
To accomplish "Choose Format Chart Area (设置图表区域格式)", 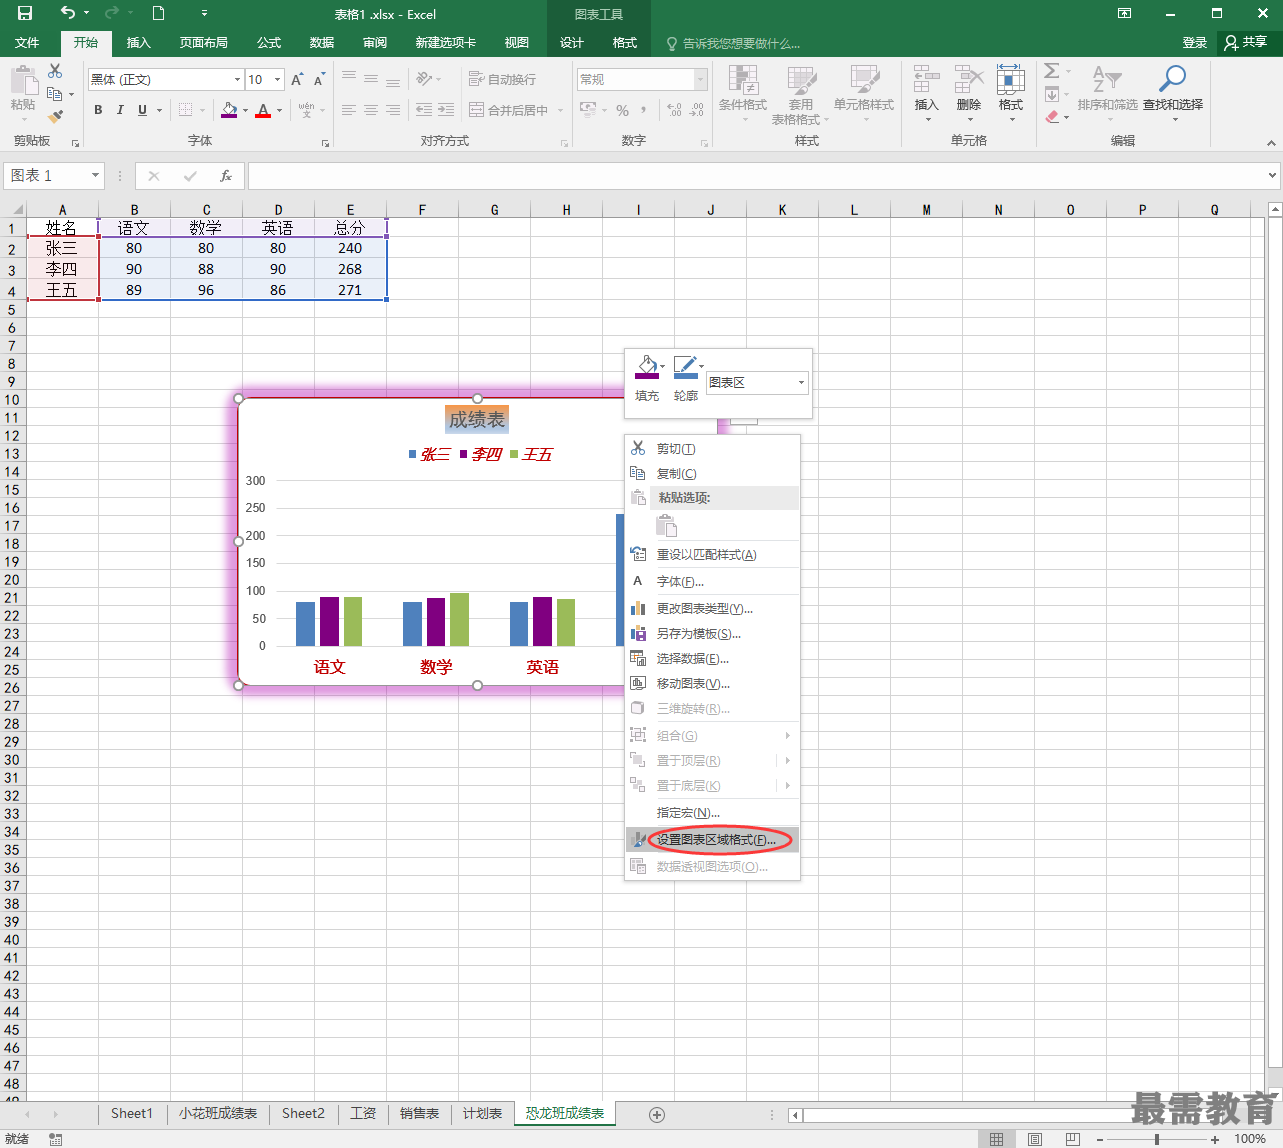I will click(x=712, y=840).
